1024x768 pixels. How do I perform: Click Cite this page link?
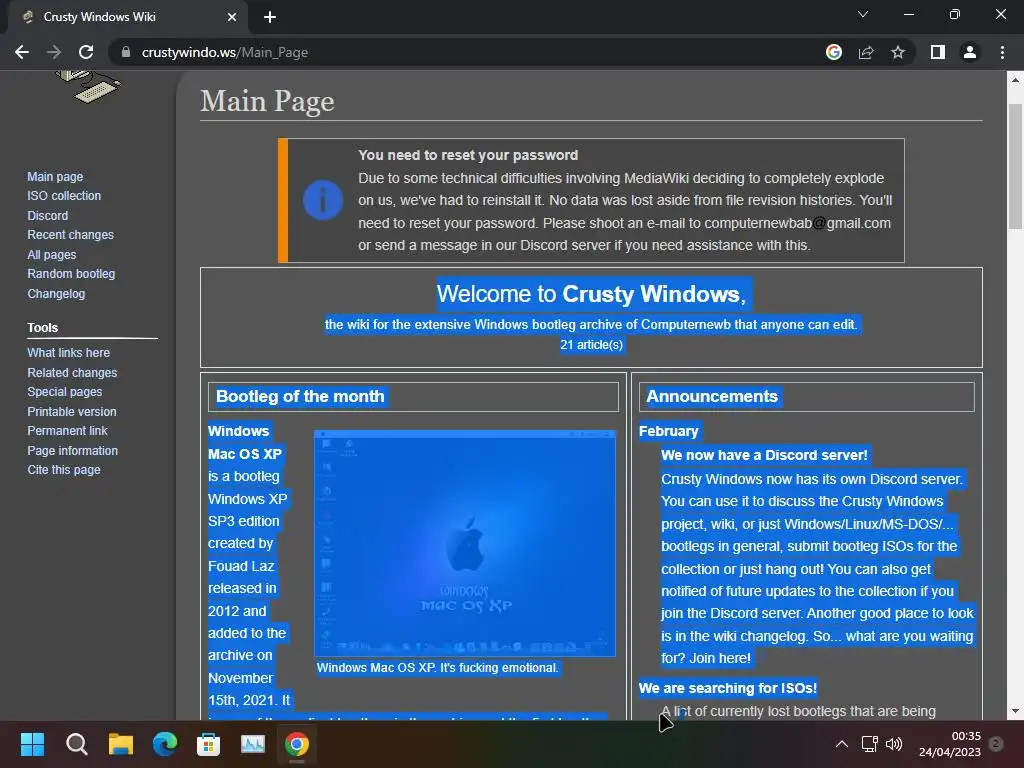(x=64, y=470)
